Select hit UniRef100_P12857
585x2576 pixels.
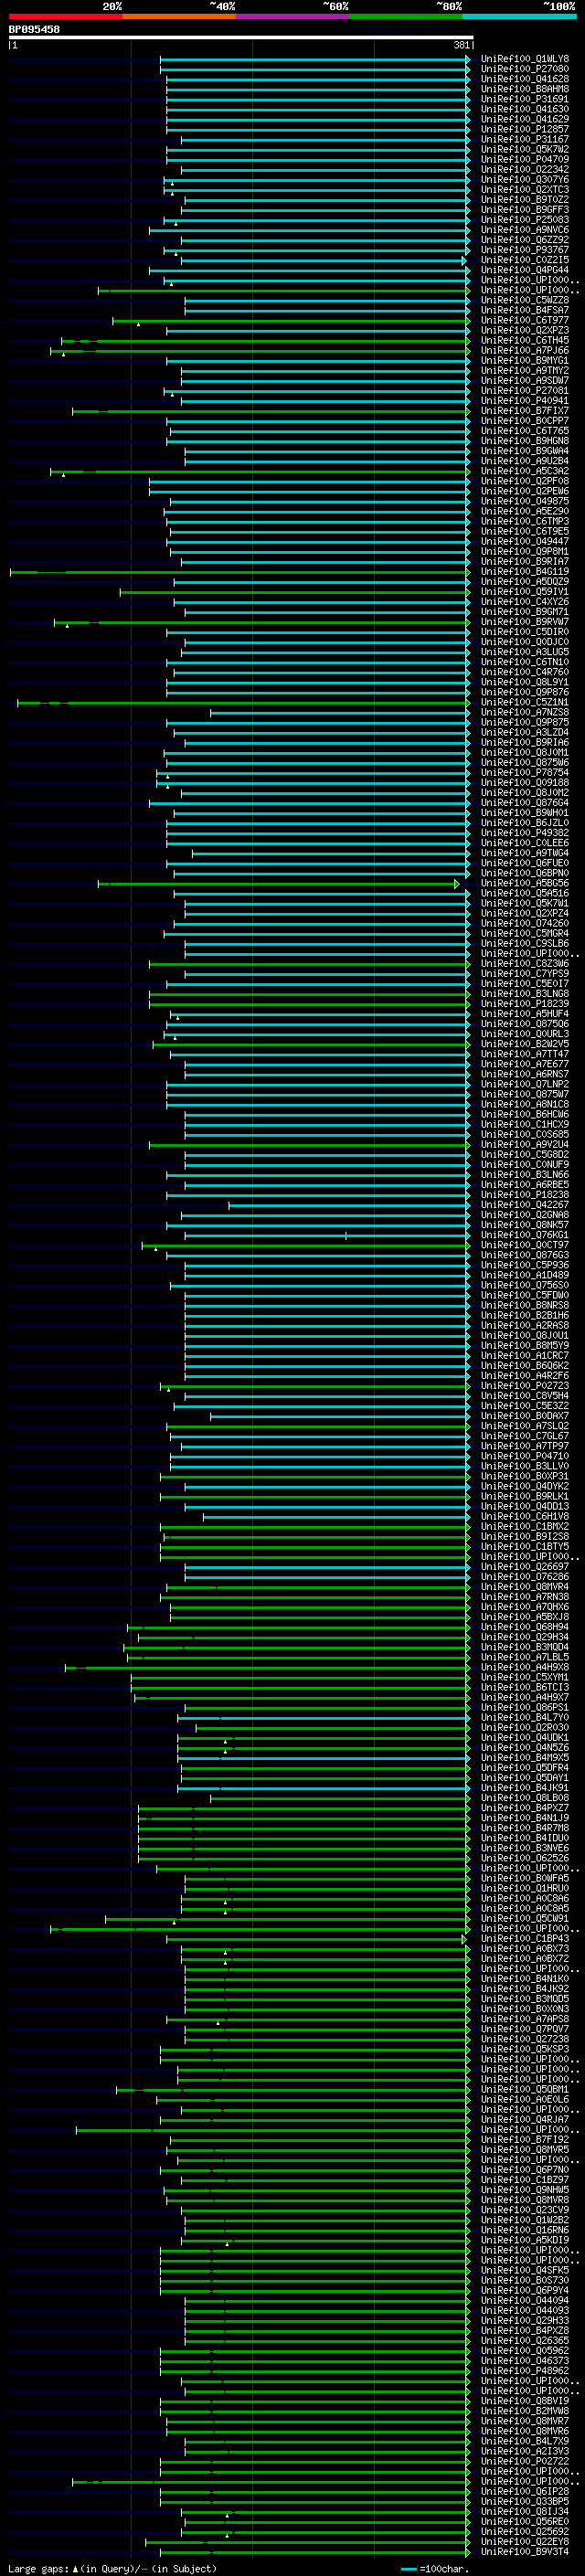[x=524, y=129]
